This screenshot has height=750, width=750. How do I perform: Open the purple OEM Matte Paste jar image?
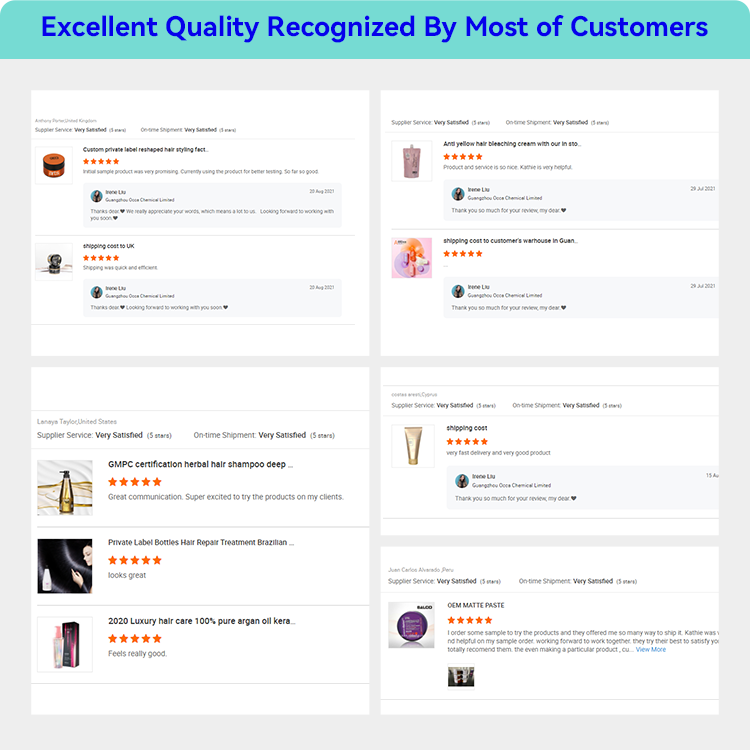coord(411,625)
